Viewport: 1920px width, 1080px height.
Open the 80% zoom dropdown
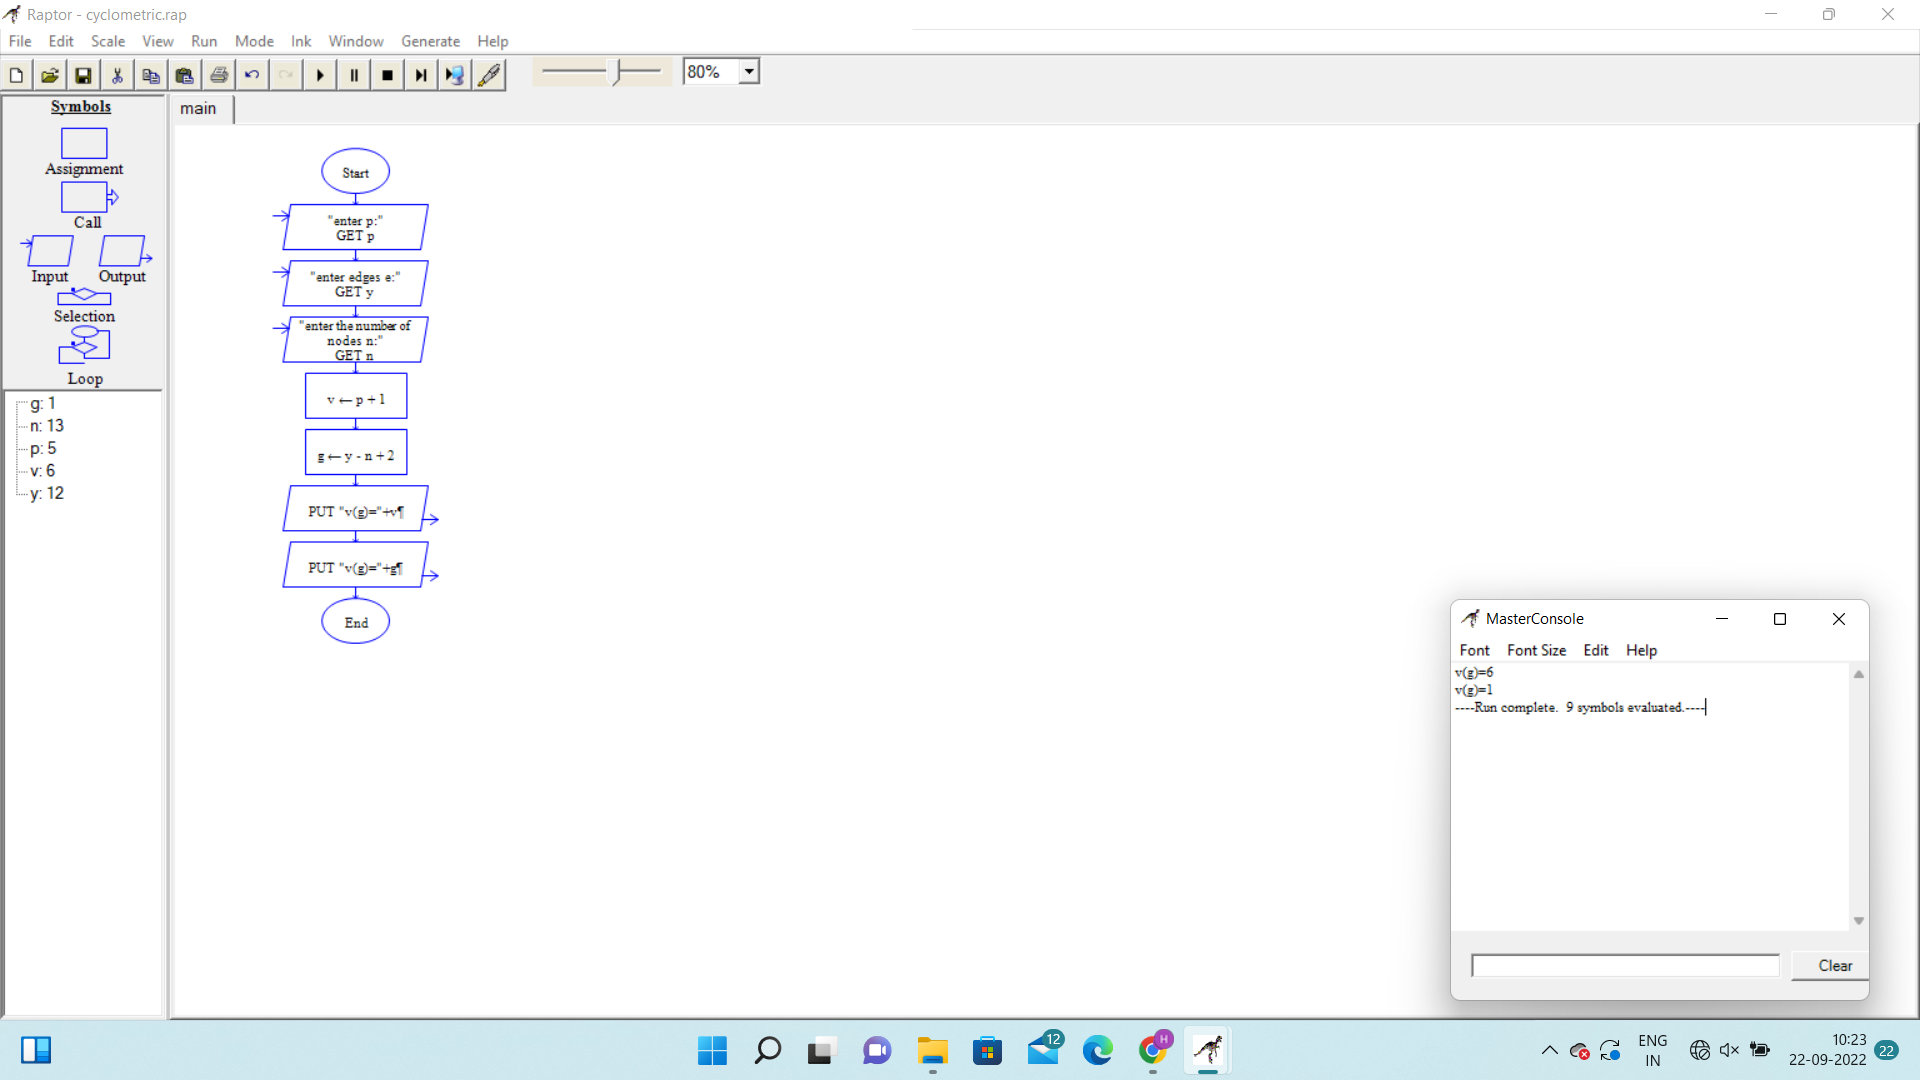point(749,72)
